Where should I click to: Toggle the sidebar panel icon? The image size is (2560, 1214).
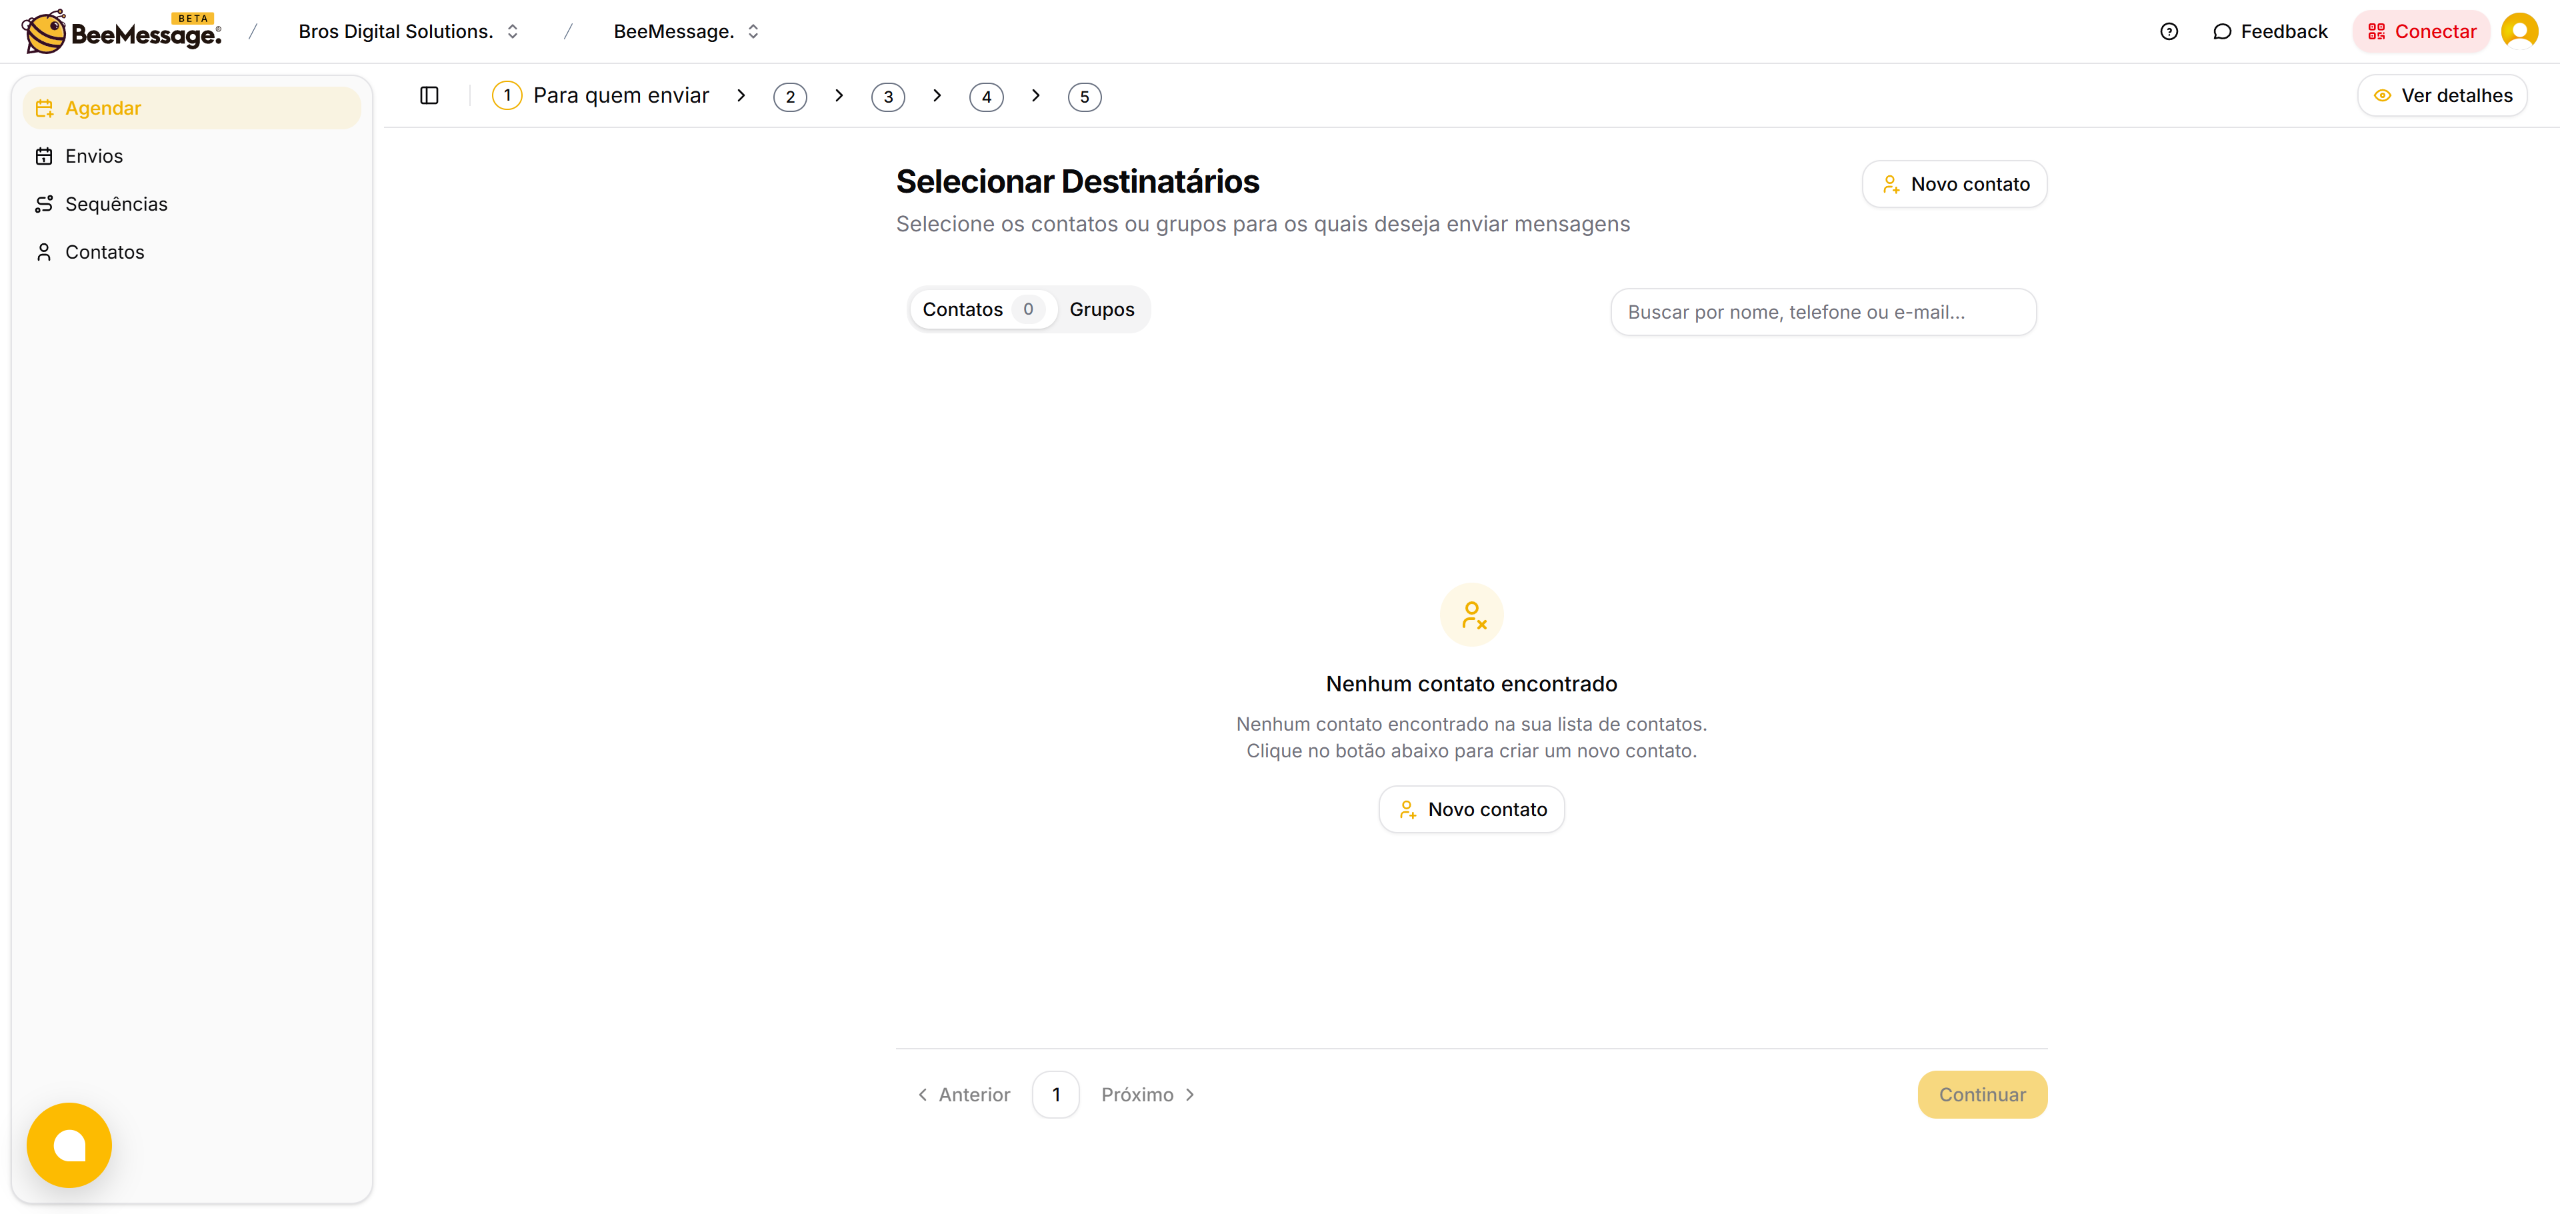(429, 95)
